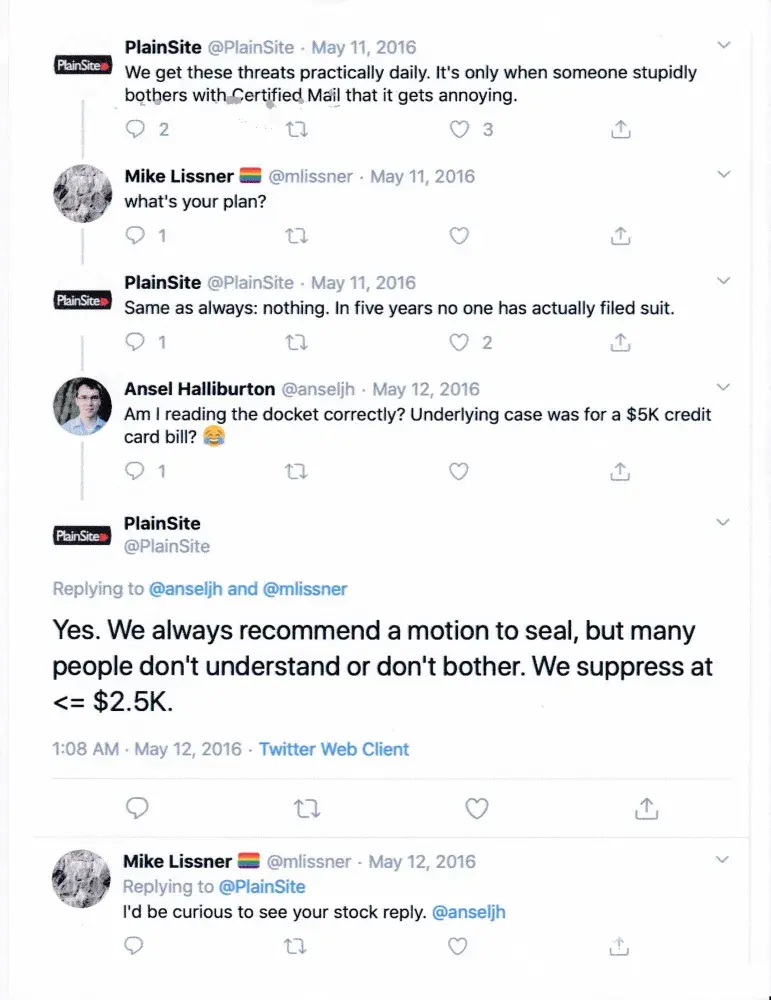Open the @PlainSite link in bottom reply

click(x=262, y=886)
